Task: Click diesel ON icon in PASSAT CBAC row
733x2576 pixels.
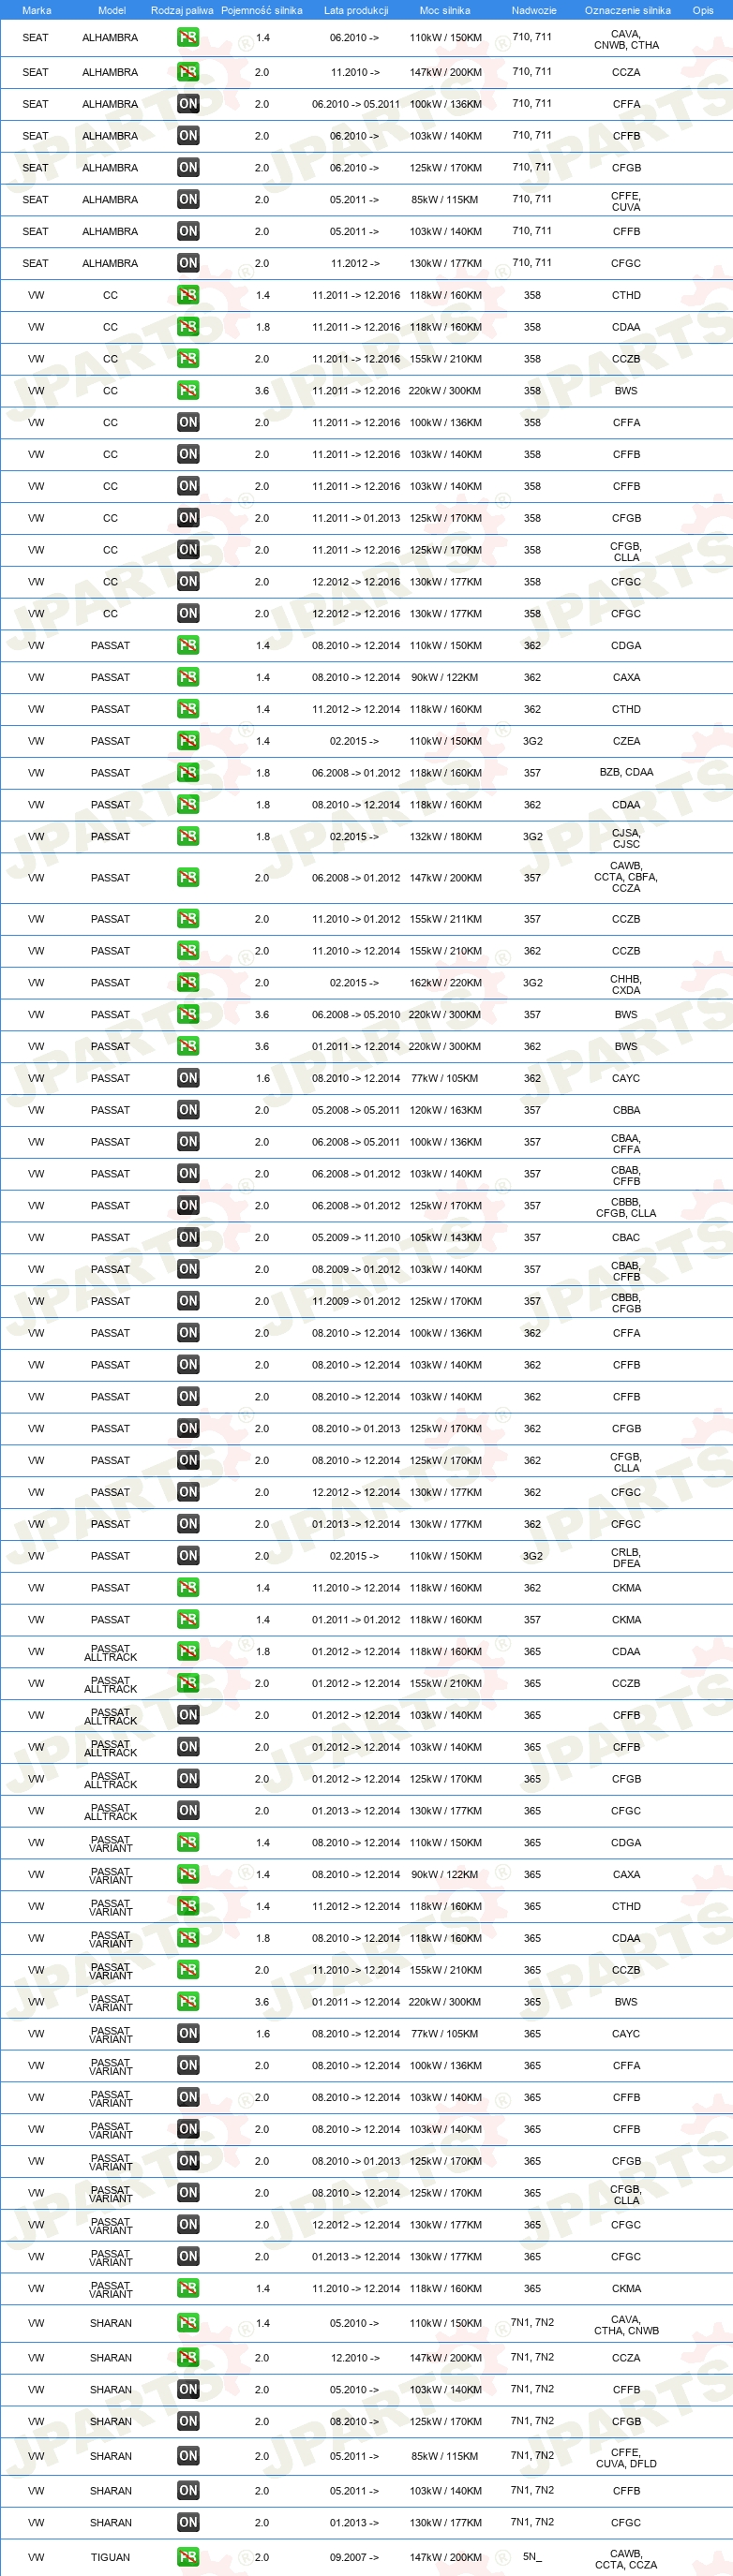Action: point(188,1237)
